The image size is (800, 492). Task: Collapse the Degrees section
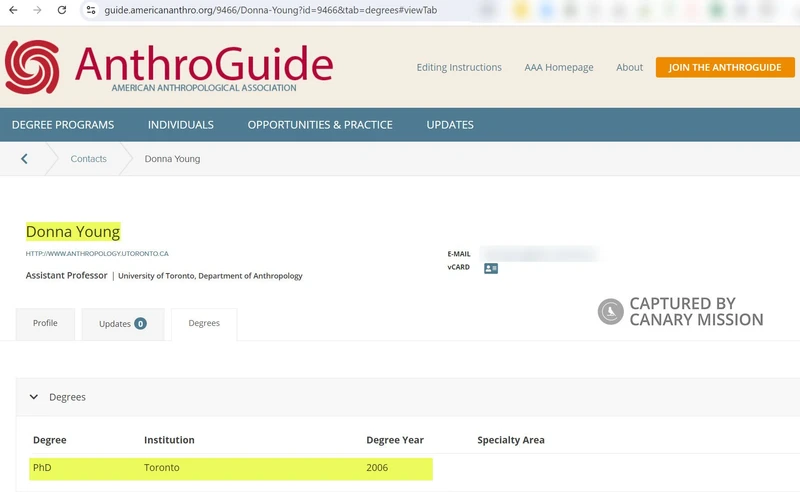pyautogui.click(x=34, y=397)
